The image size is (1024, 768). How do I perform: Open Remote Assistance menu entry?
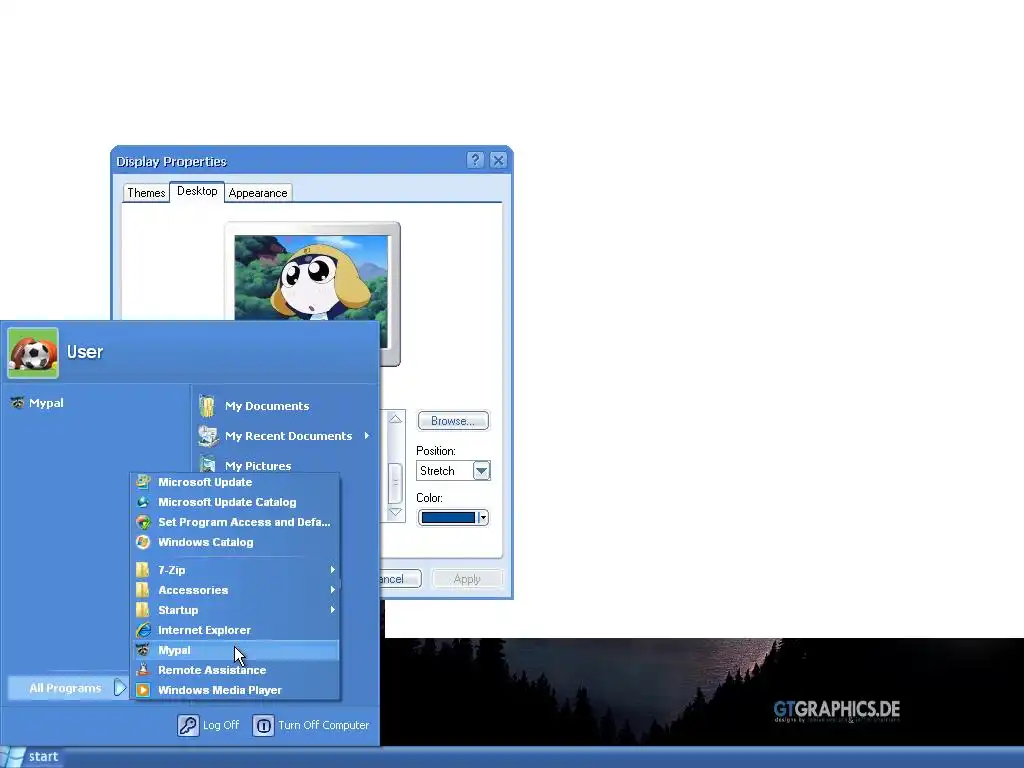[235, 670]
